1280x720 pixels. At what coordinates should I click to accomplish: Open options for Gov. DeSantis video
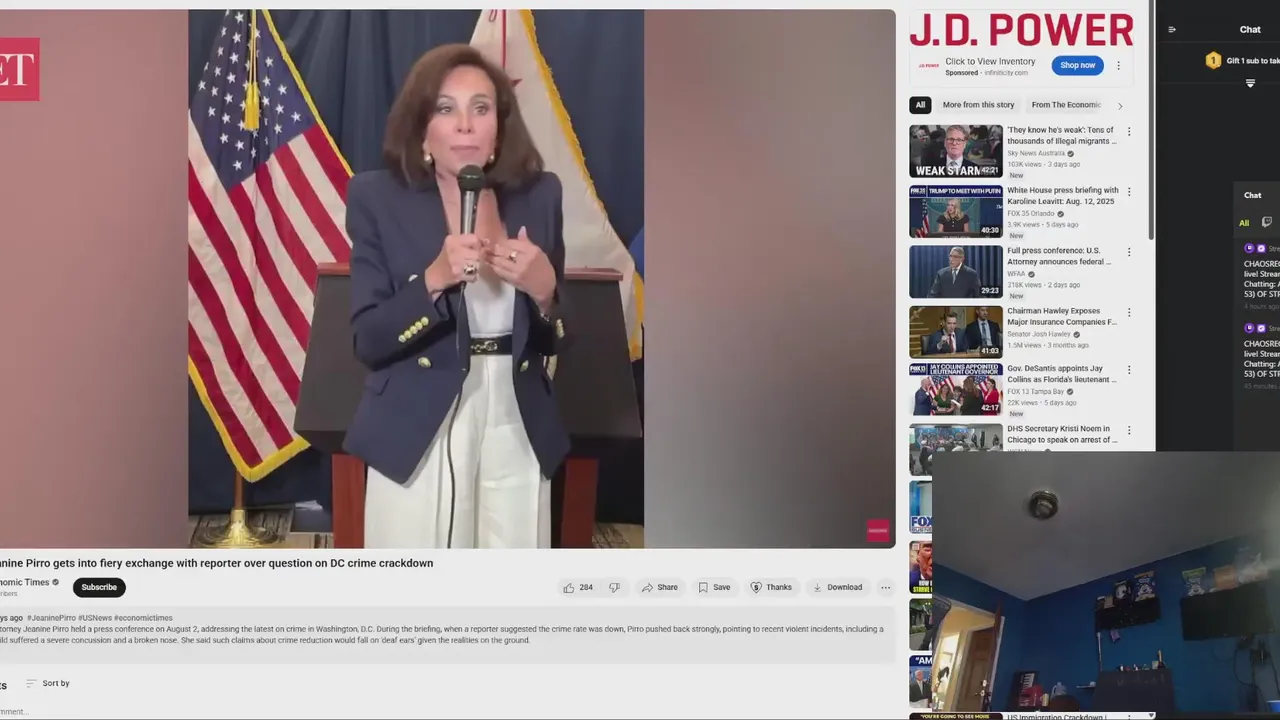(1129, 370)
